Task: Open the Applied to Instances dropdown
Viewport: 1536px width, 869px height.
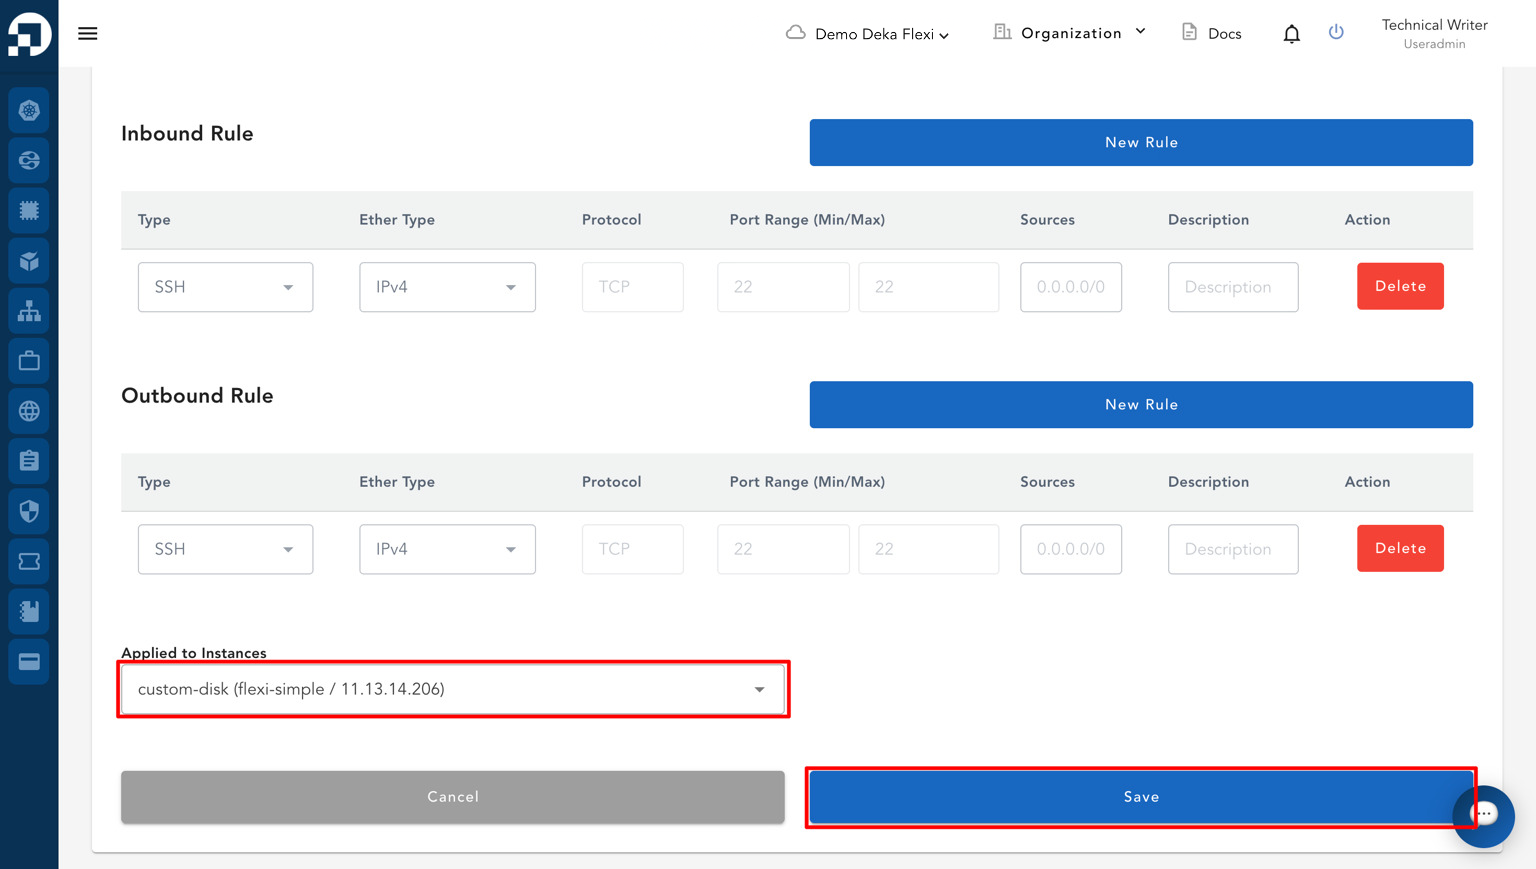Action: (x=453, y=689)
